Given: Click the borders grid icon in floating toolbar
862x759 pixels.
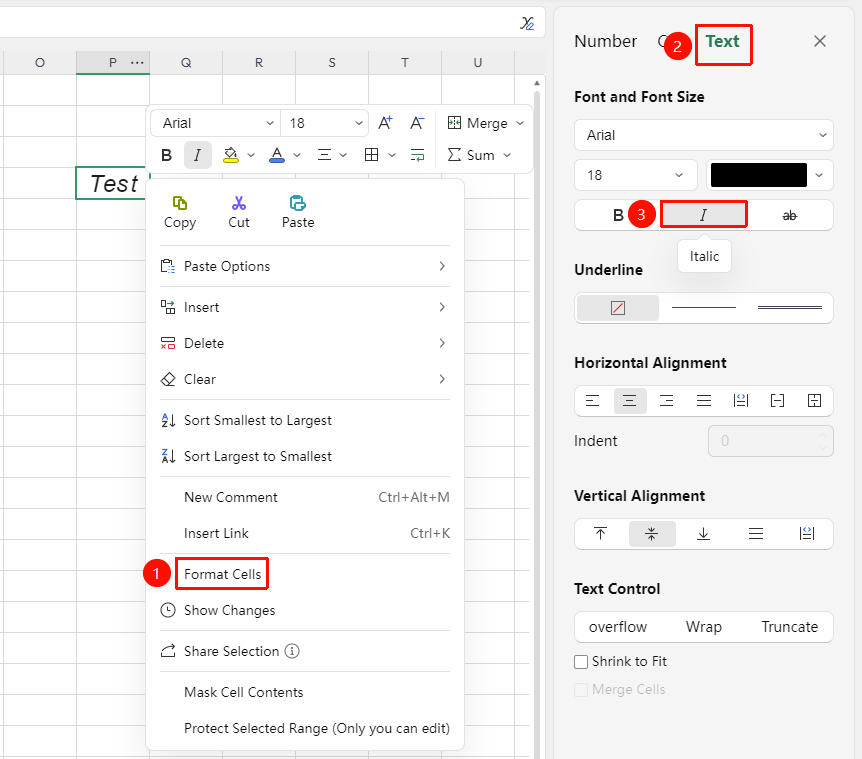Looking at the screenshot, I should click(x=372, y=155).
